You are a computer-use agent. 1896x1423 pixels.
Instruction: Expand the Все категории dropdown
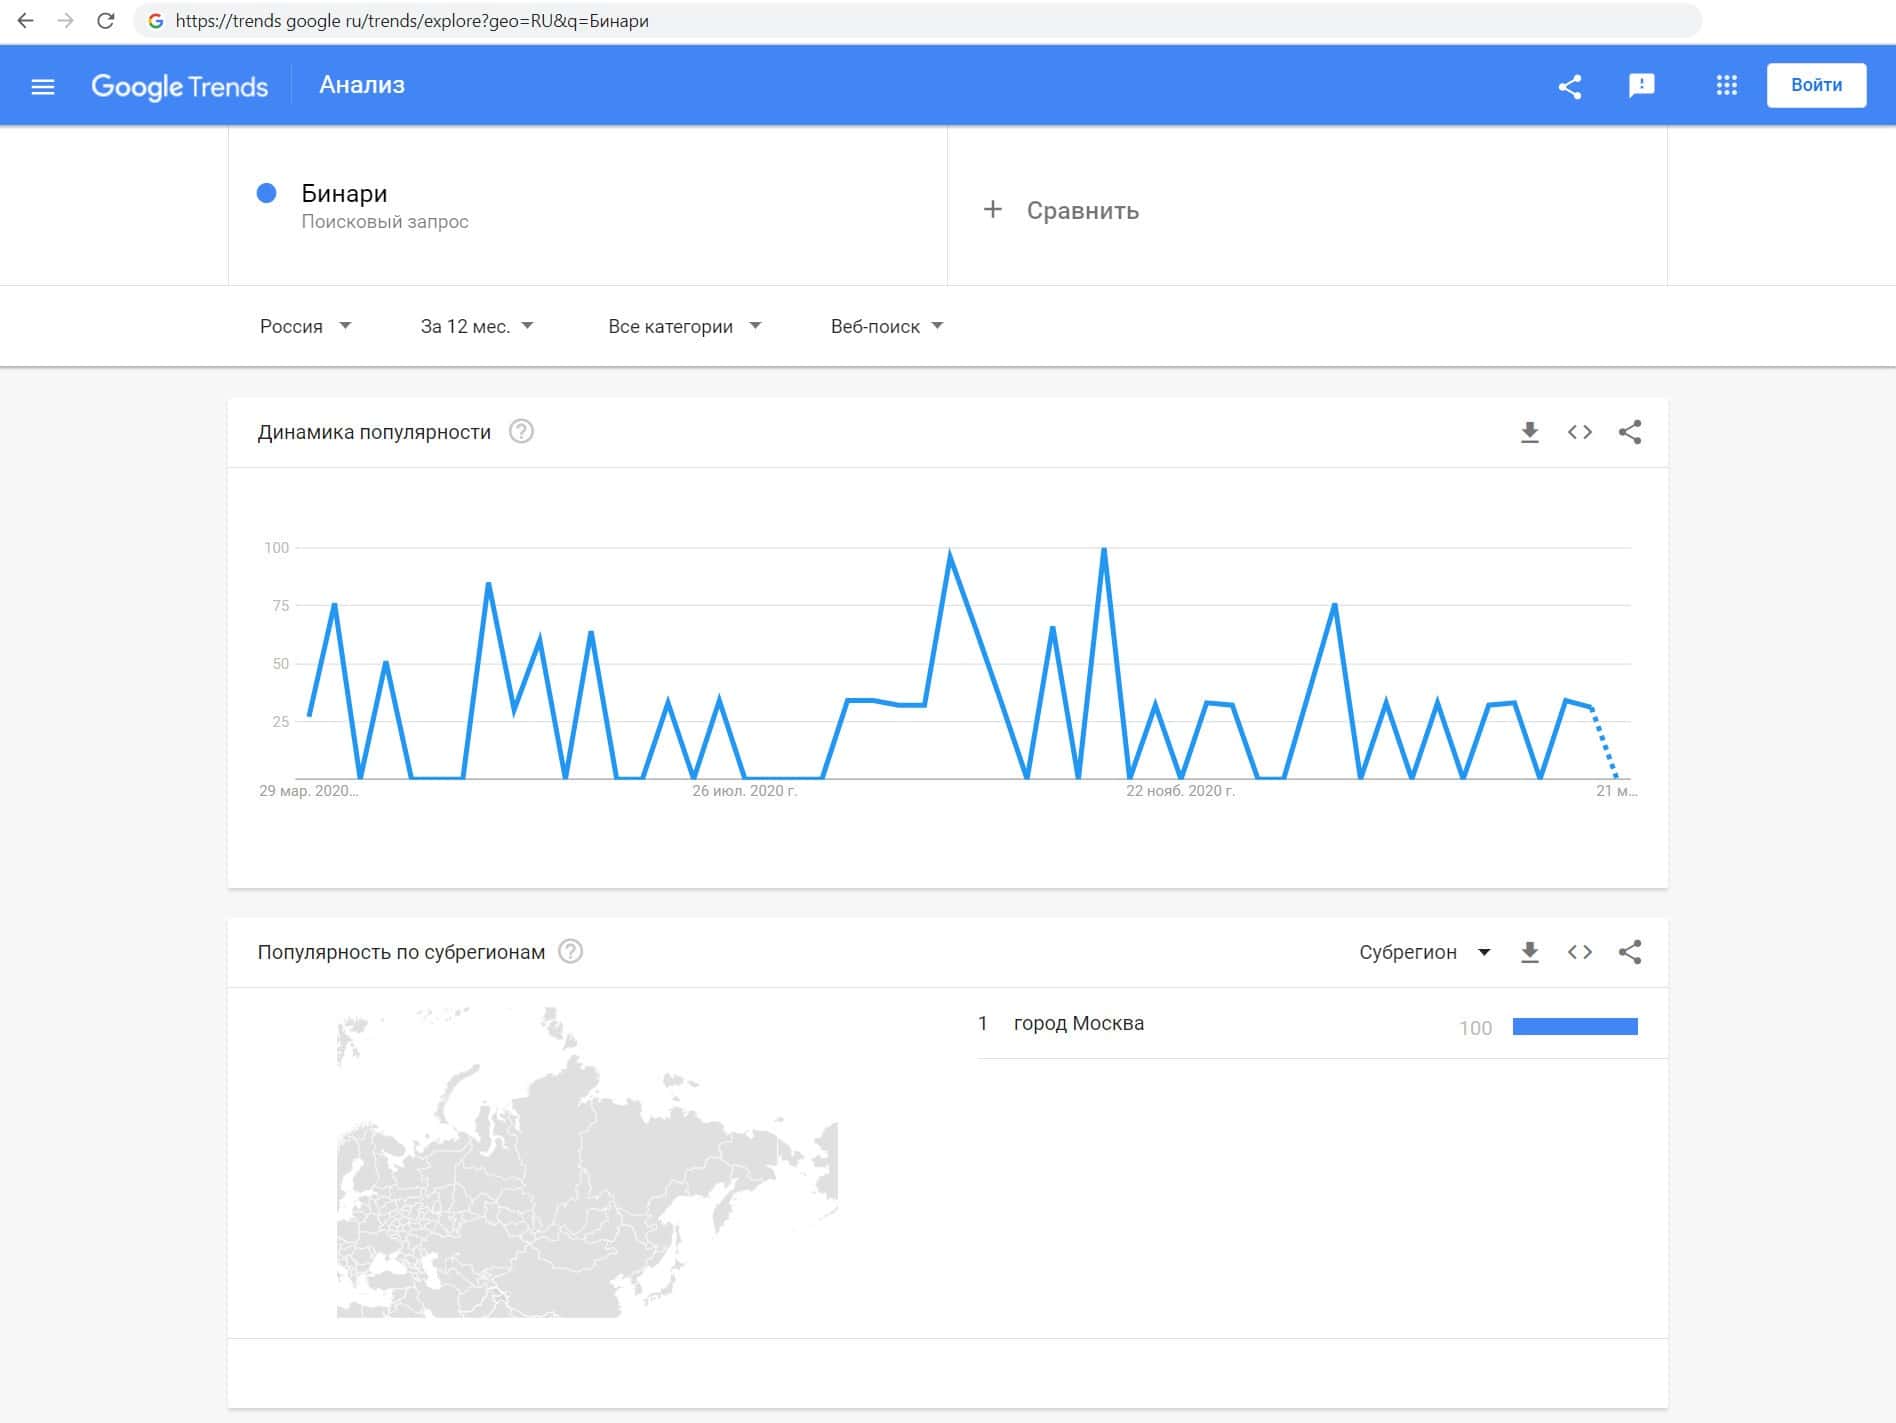tap(684, 326)
